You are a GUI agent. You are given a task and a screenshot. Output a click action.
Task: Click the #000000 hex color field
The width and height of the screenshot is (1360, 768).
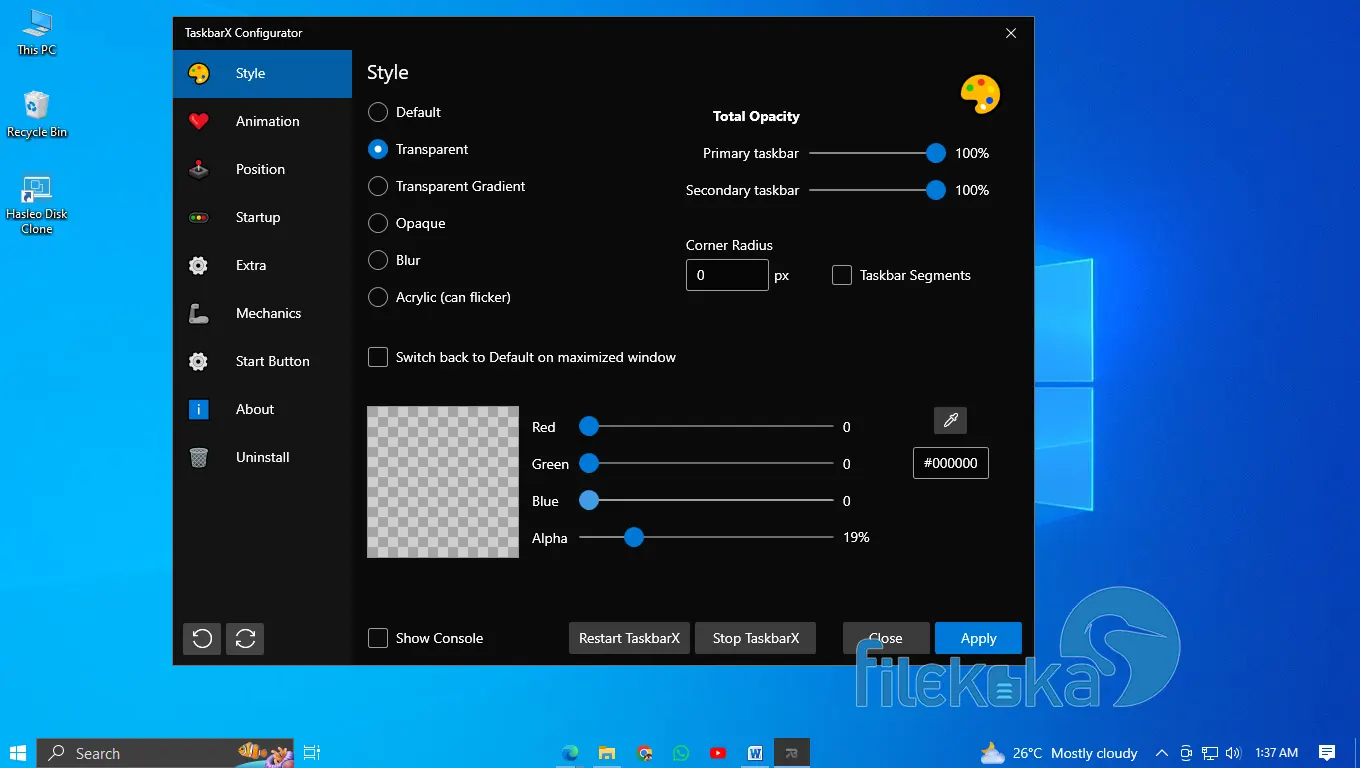point(951,463)
